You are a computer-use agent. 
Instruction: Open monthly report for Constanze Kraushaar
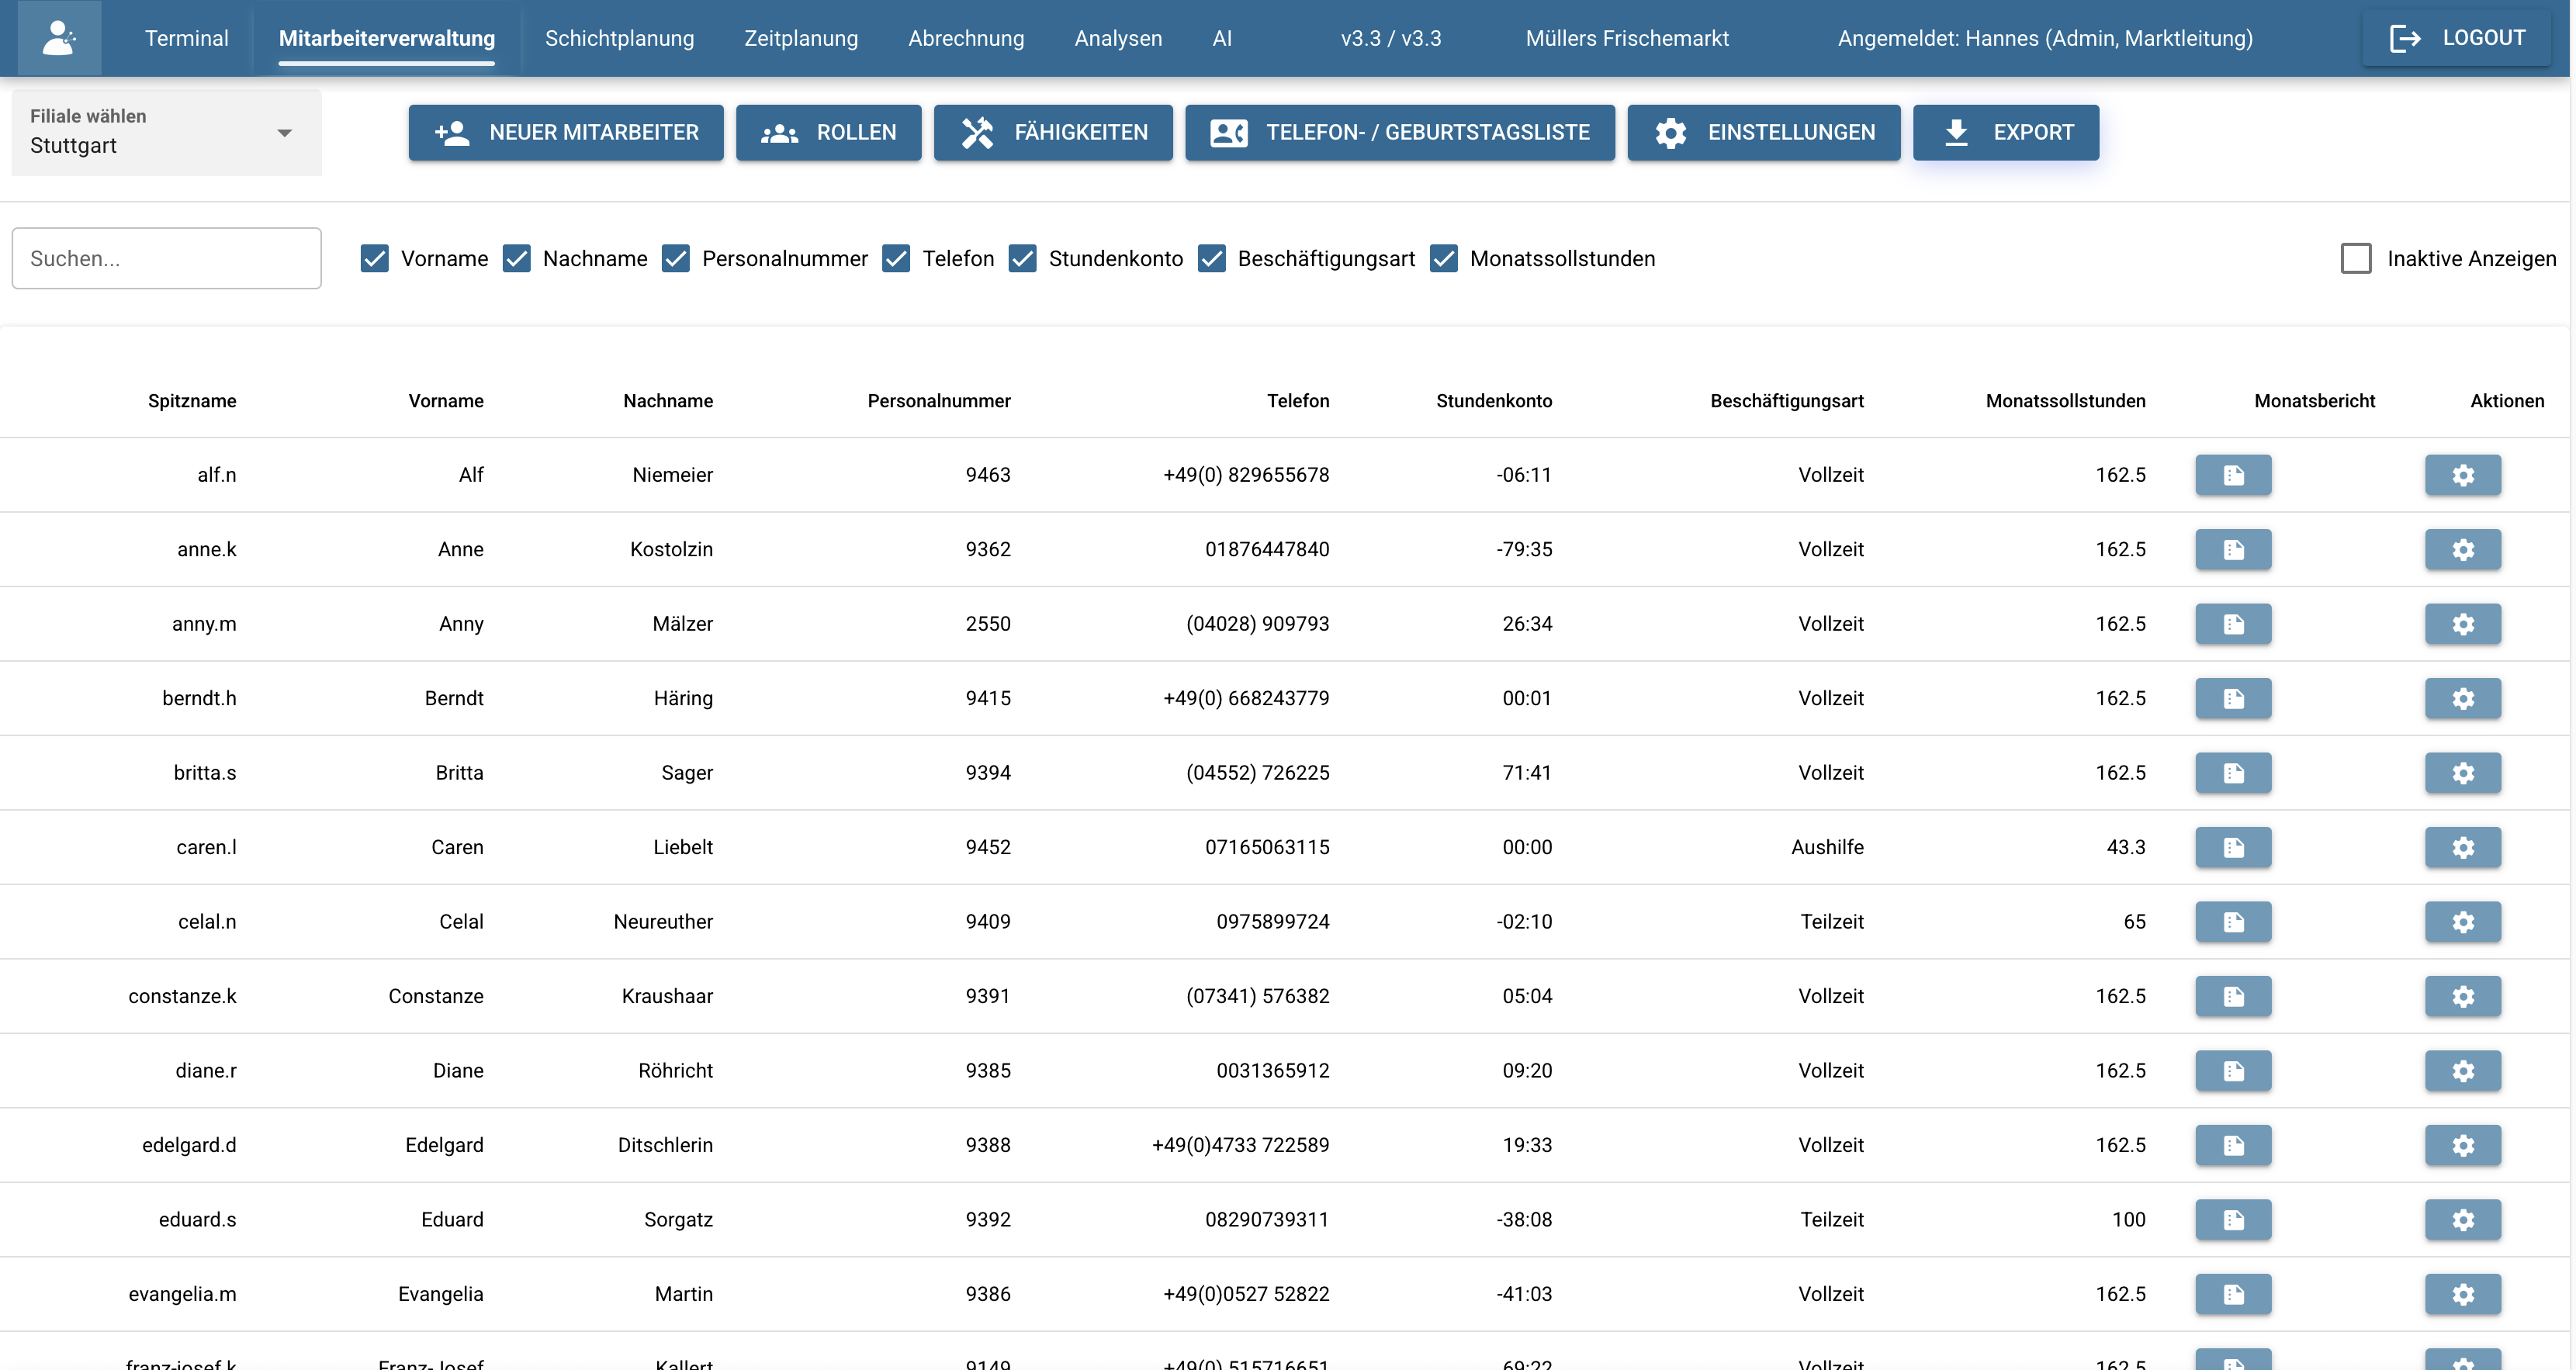[x=2232, y=996]
